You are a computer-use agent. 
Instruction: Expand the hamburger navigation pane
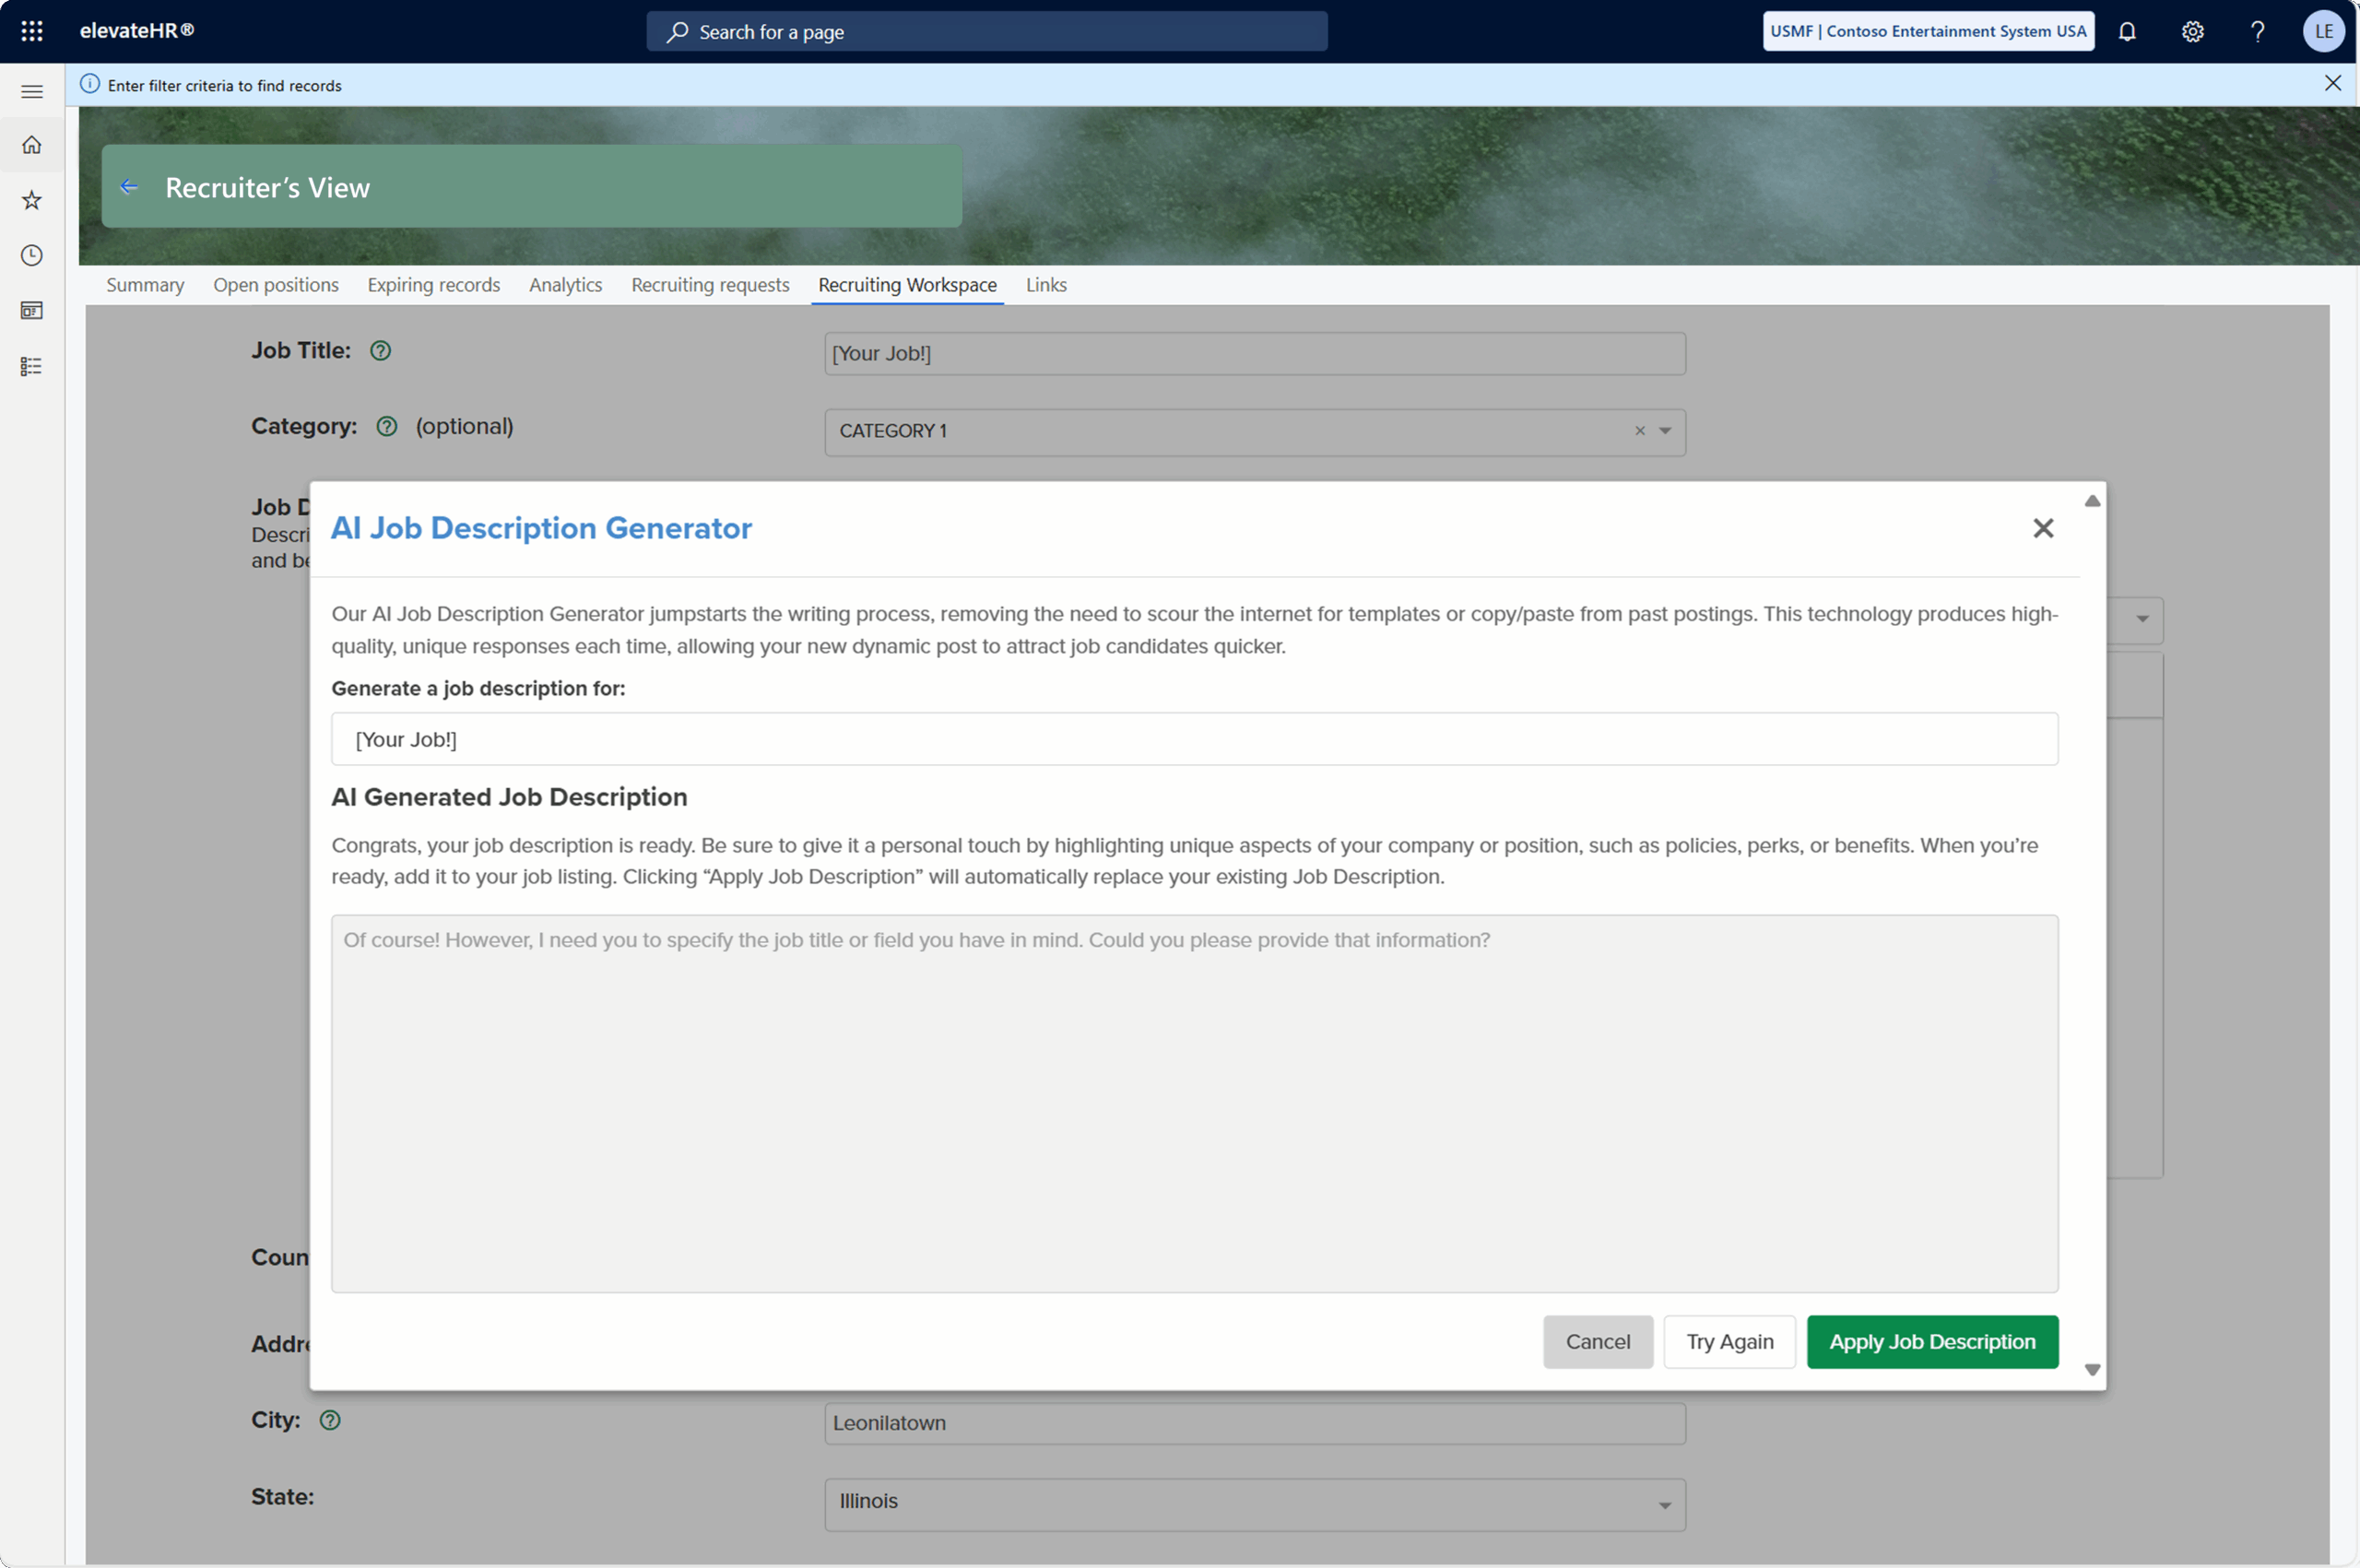(32, 92)
